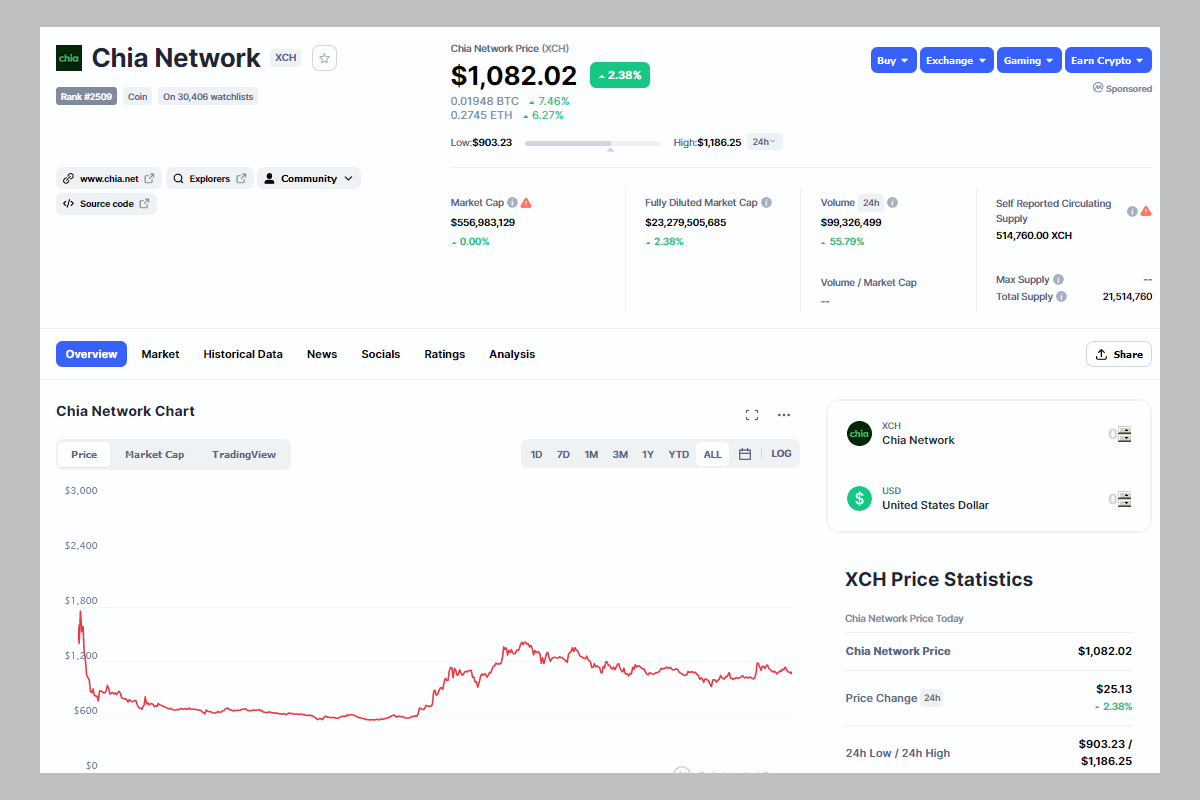Image resolution: width=1200 pixels, height=800 pixels.
Task: Add Chia Network to watchlist star
Action: point(324,58)
